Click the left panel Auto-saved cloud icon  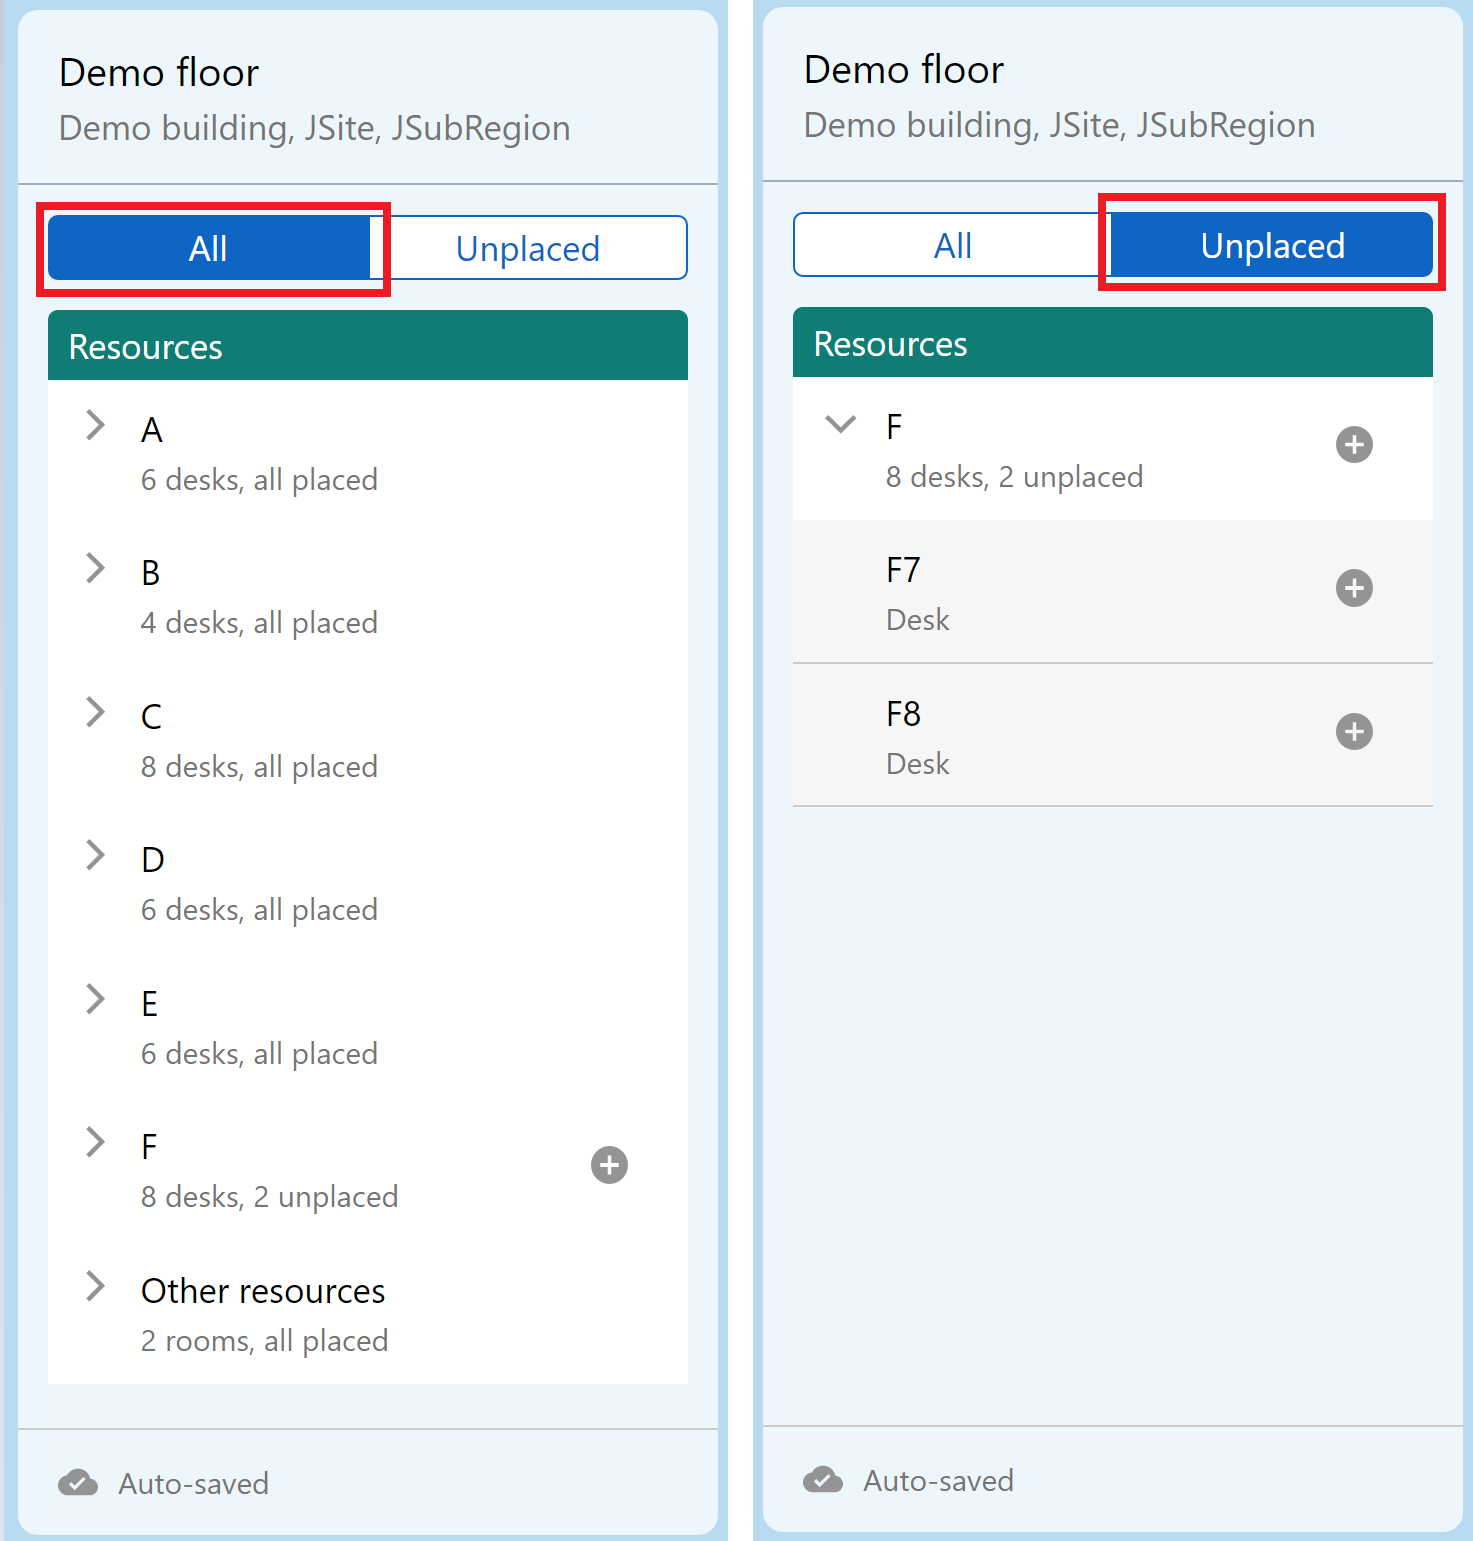(78, 1483)
